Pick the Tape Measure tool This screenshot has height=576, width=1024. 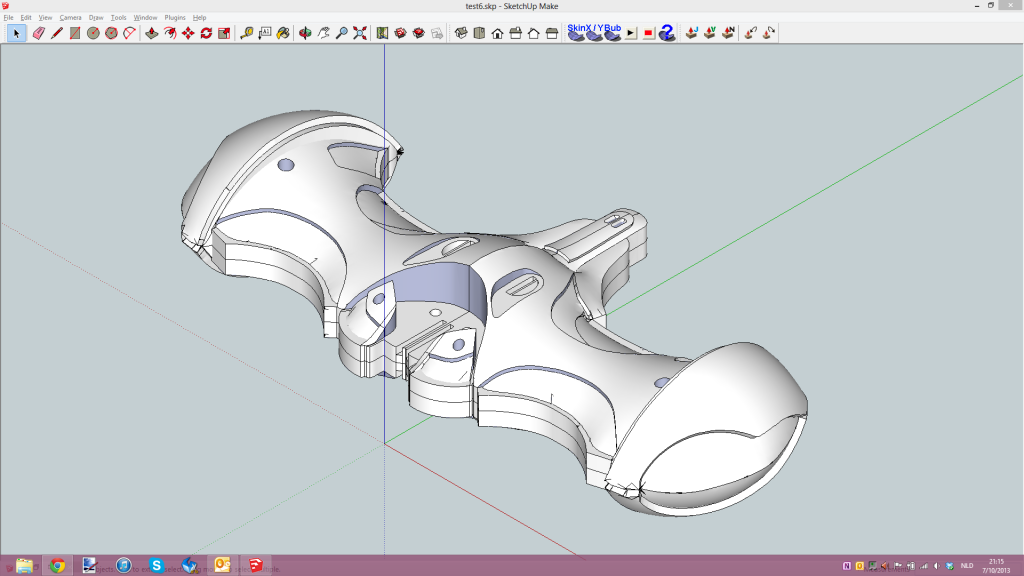pyautogui.click(x=247, y=33)
